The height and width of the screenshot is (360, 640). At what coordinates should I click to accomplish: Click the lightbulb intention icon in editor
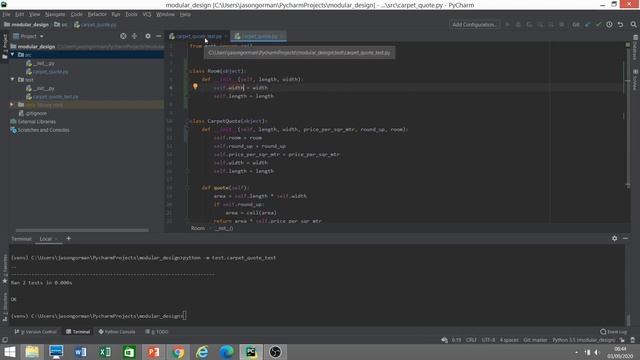pos(195,87)
